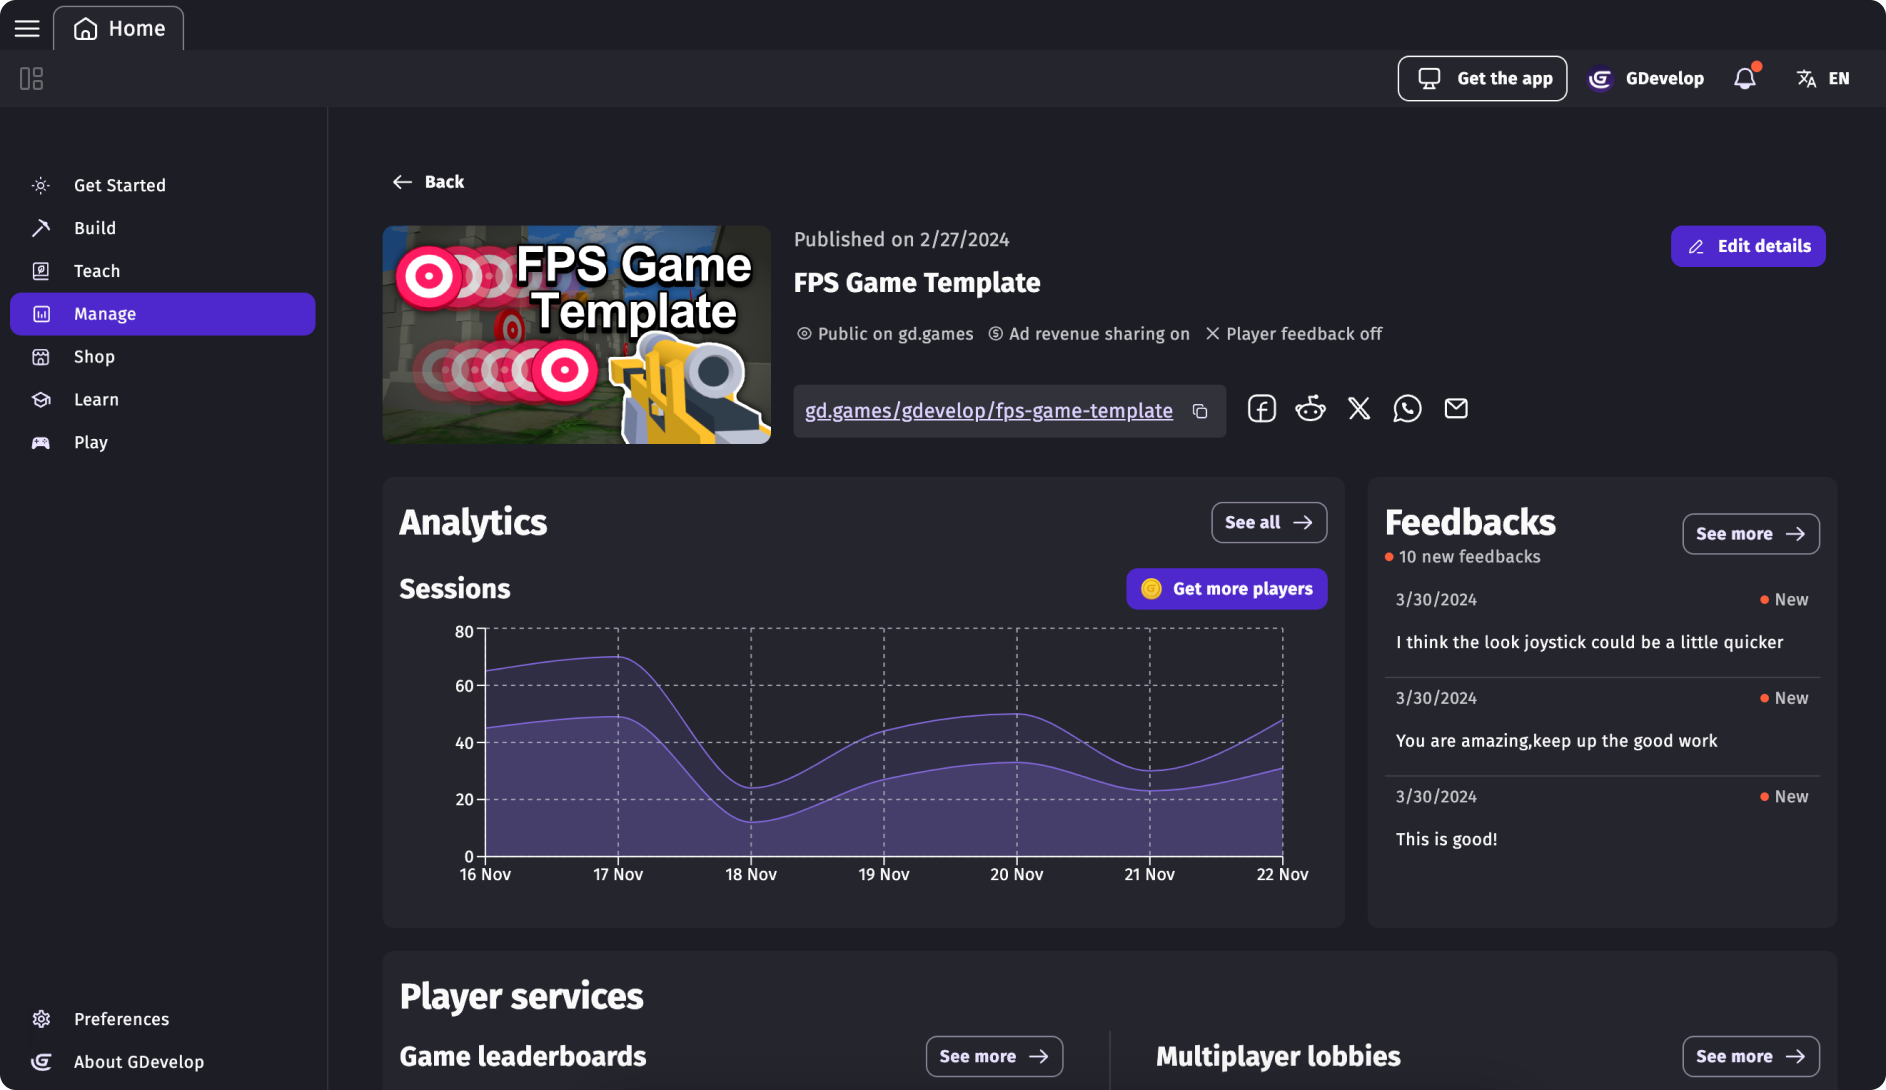1886x1090 pixels.
Task: Switch to the Home tab
Action: click(119, 28)
